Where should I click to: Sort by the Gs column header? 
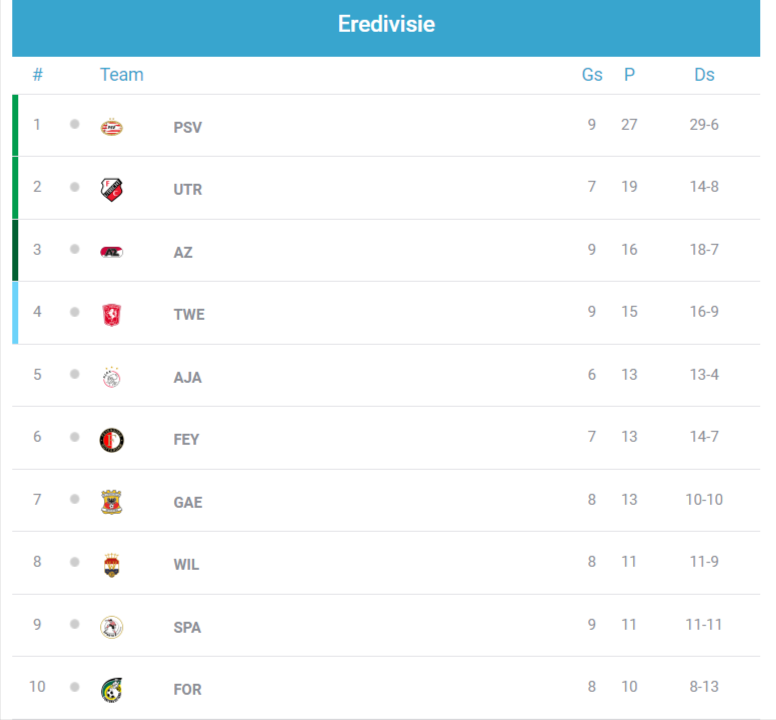click(592, 74)
